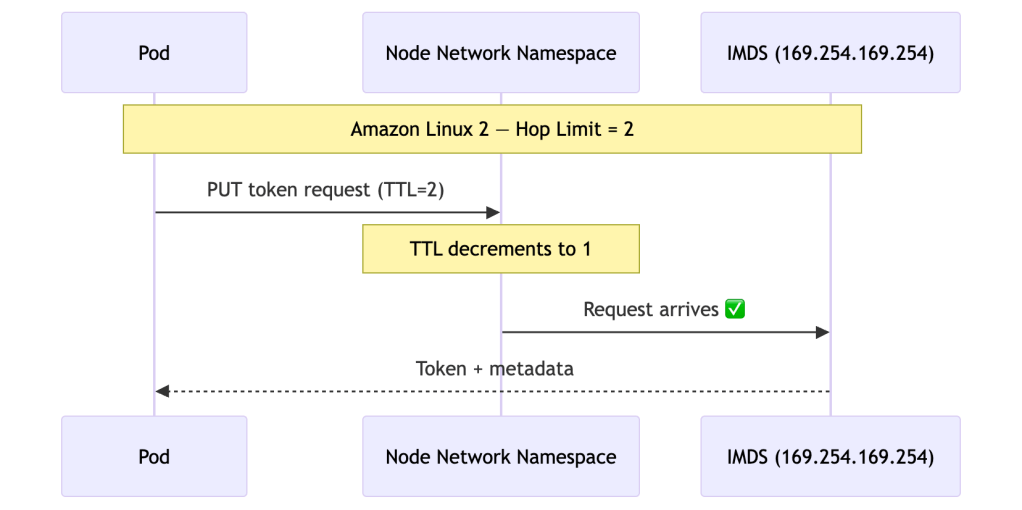
Task: Select top Node Network Namespace box
Action: [x=500, y=53]
